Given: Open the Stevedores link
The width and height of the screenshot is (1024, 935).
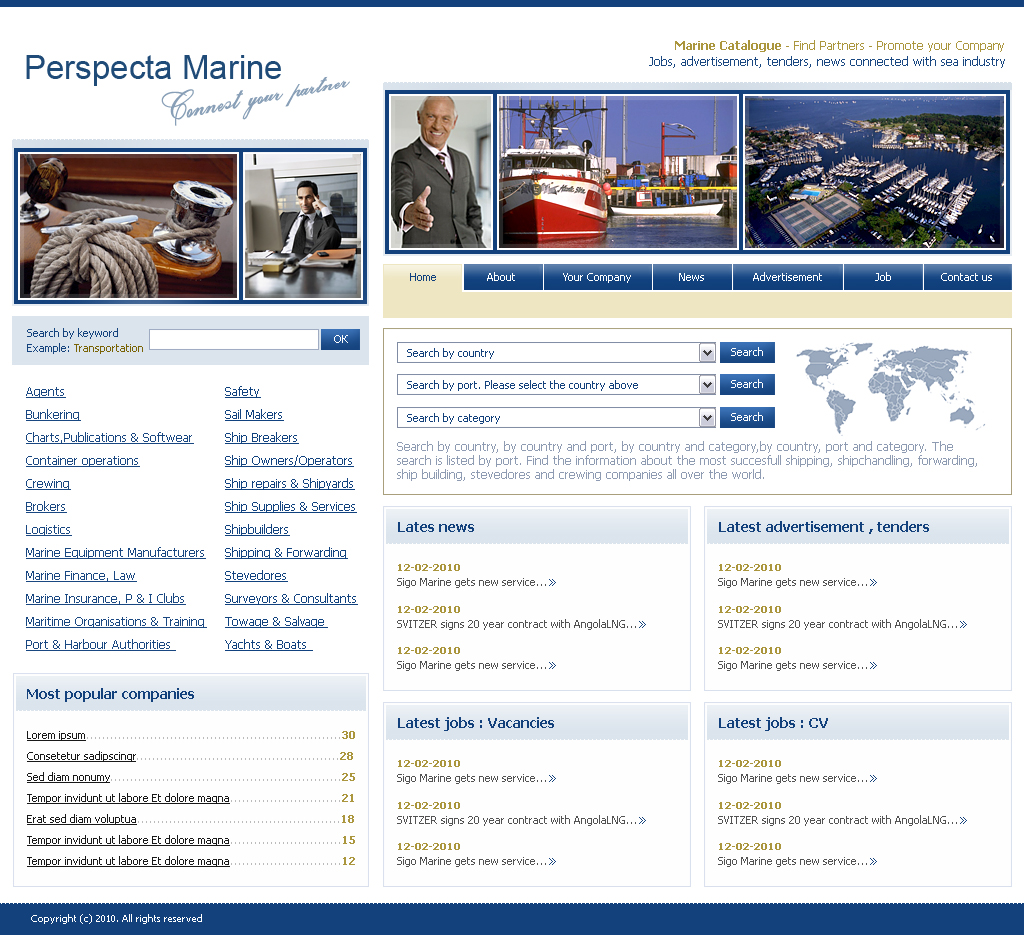Looking at the screenshot, I should tap(256, 575).
